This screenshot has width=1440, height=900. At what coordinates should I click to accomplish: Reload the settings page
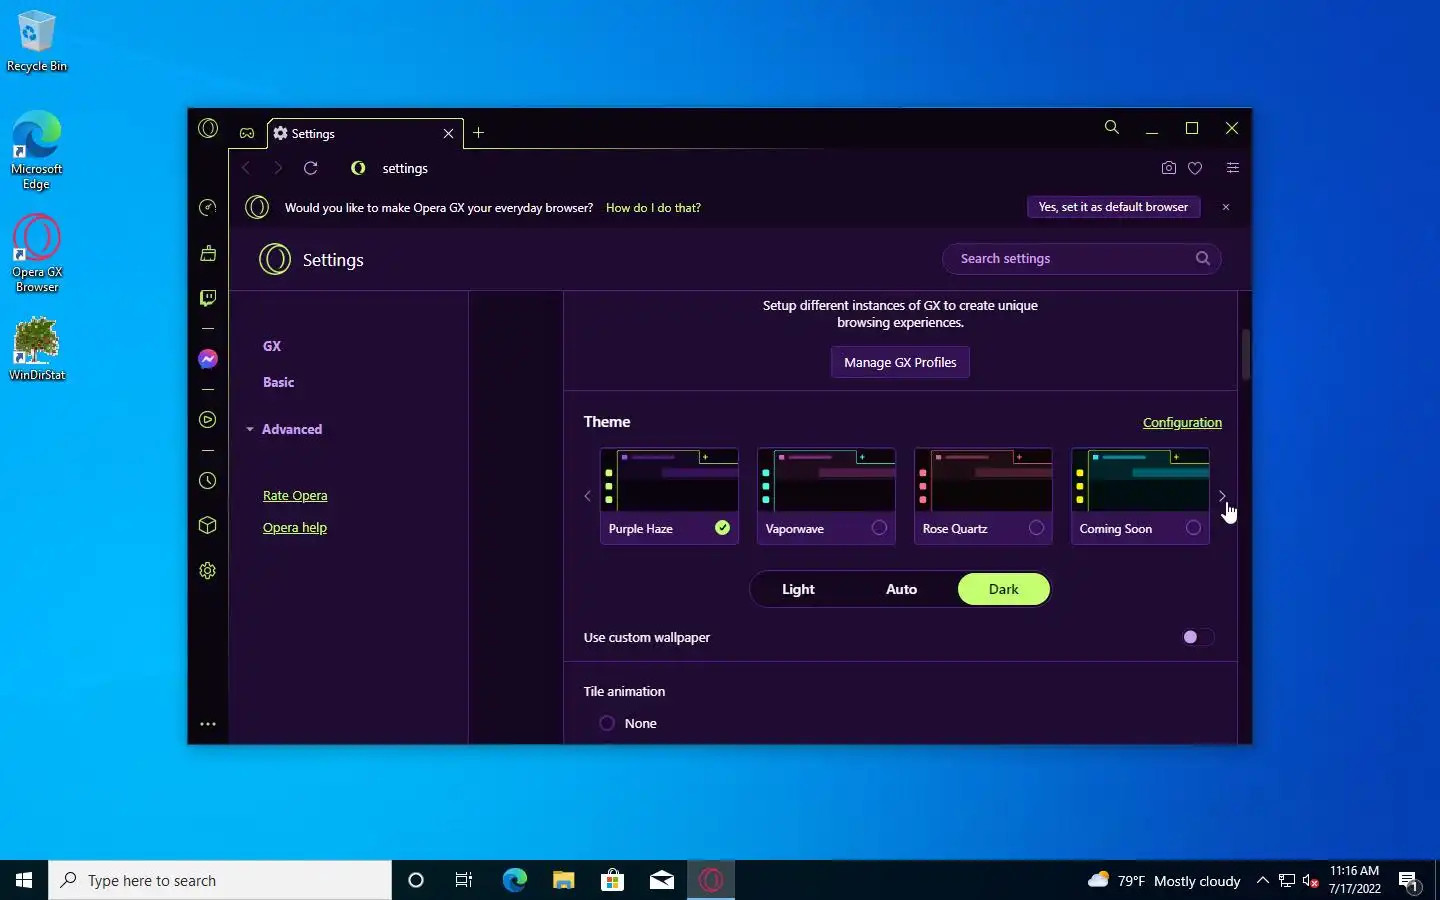311,168
